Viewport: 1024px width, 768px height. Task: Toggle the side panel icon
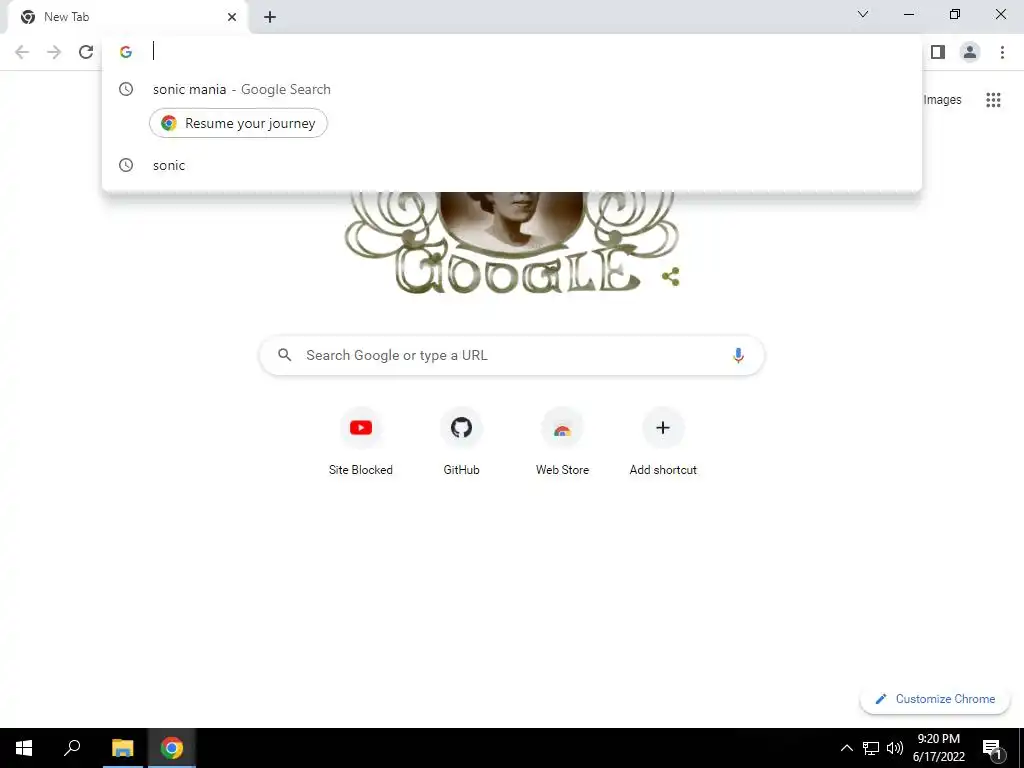tap(938, 52)
